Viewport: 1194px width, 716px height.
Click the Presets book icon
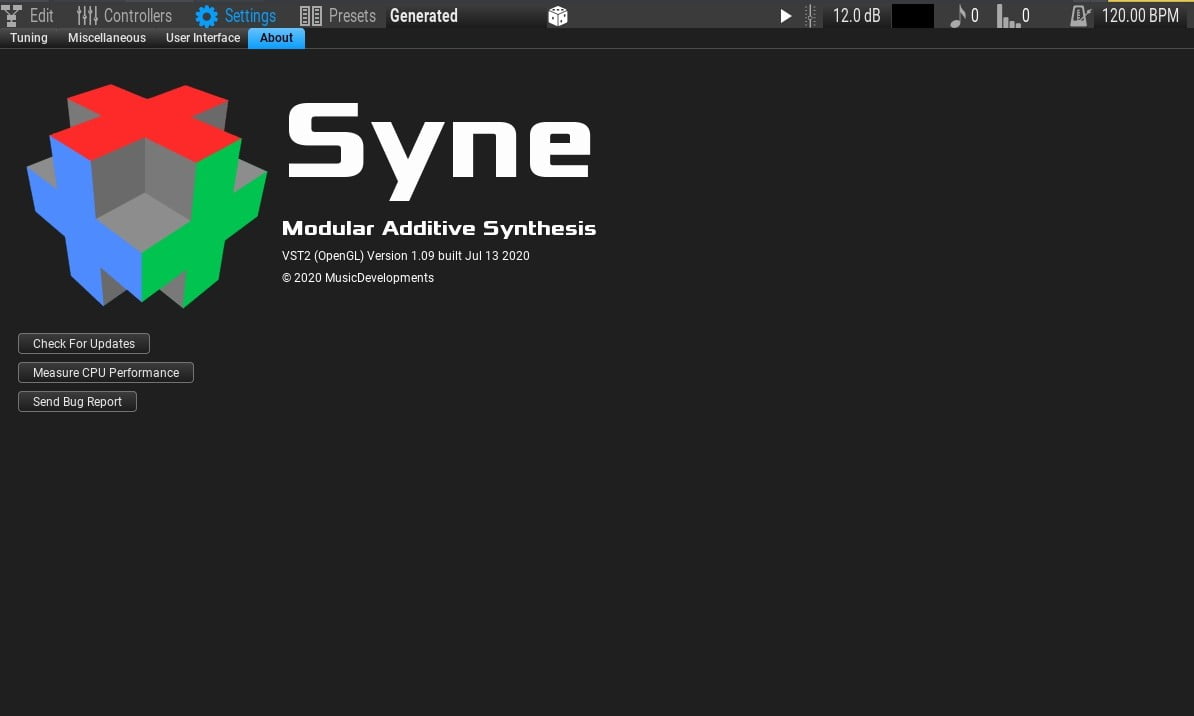(311, 15)
